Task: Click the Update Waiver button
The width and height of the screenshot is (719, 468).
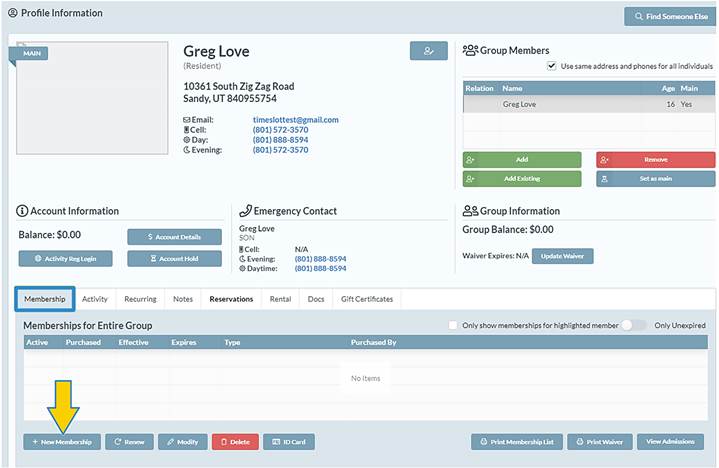Action: [x=561, y=256]
